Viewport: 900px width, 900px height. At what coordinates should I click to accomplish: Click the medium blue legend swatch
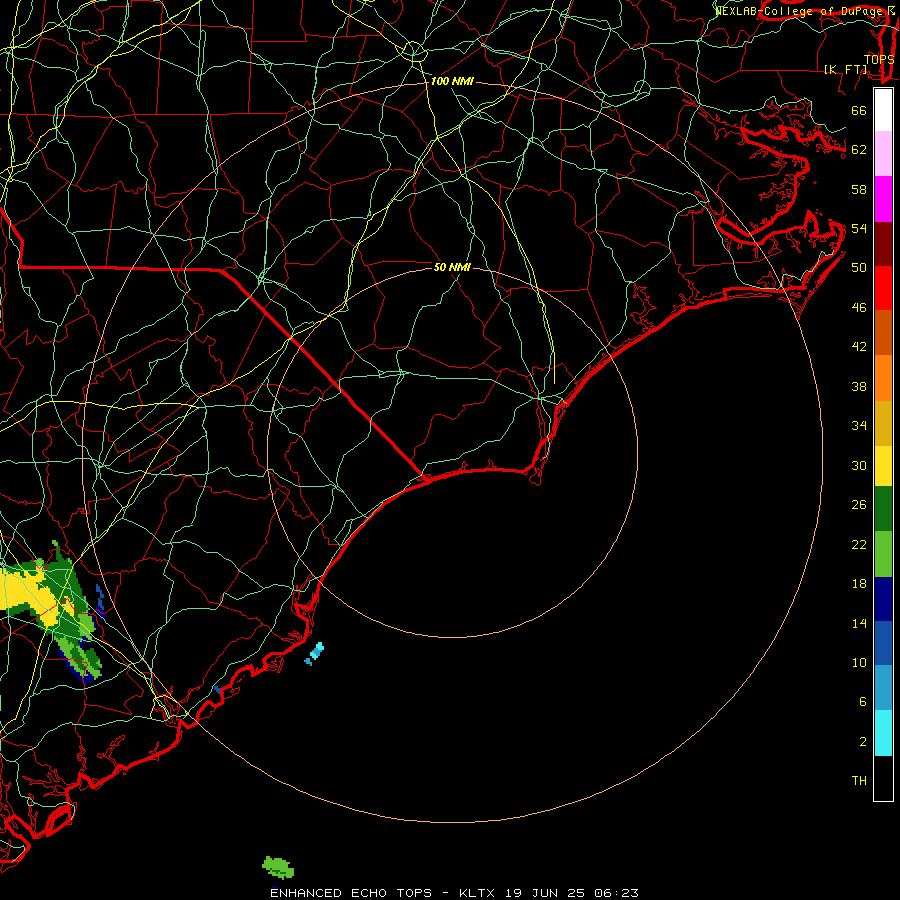(883, 643)
